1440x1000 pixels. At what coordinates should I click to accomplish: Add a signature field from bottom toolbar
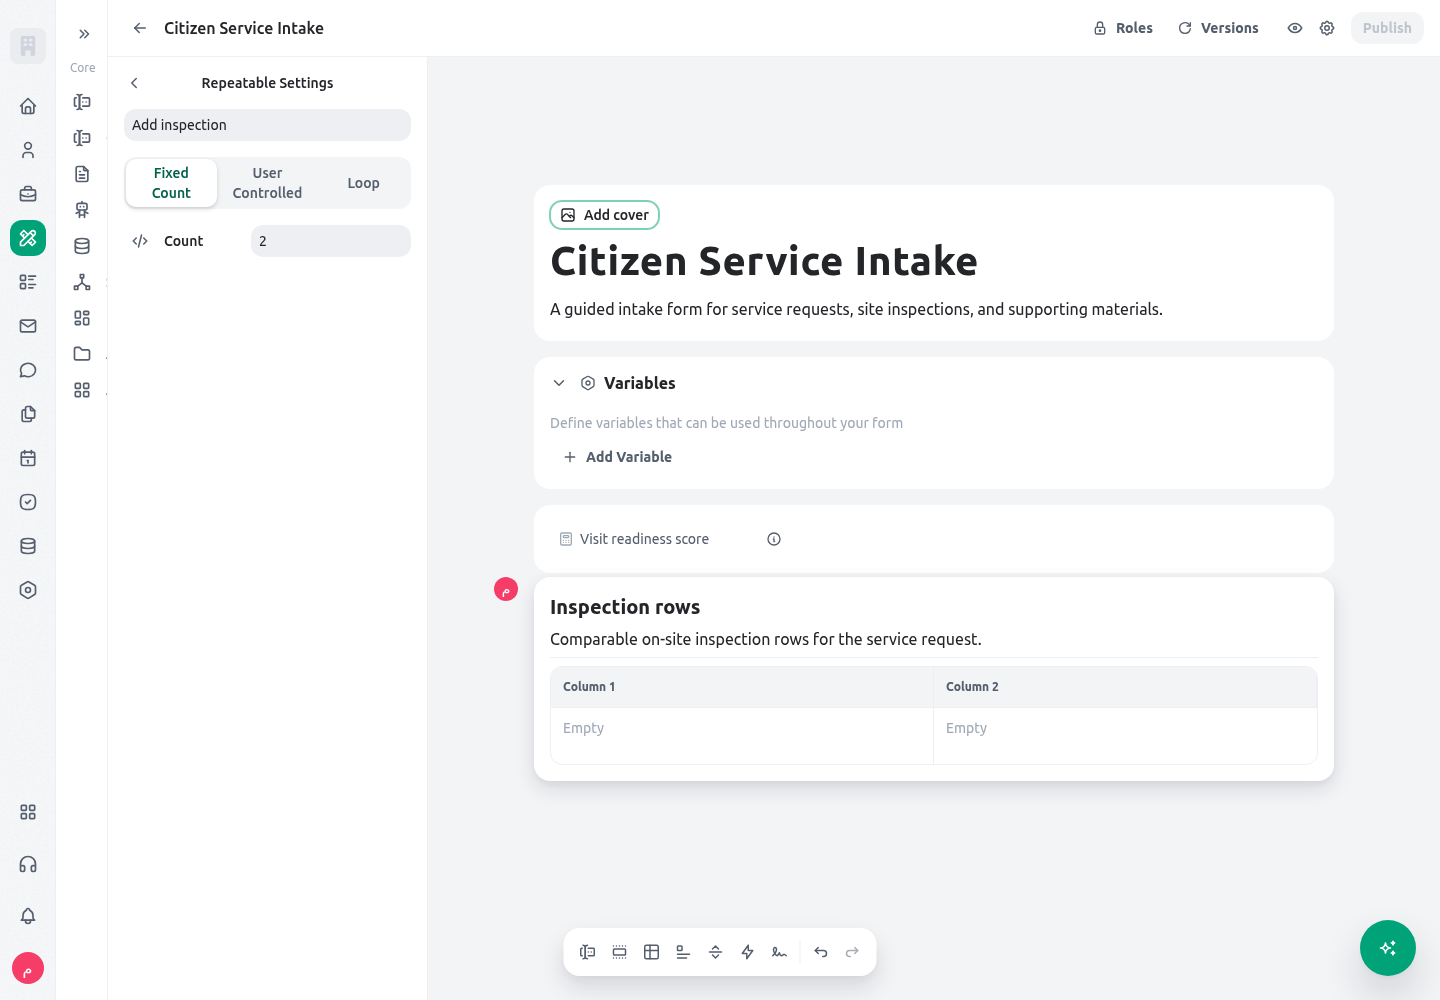click(780, 952)
